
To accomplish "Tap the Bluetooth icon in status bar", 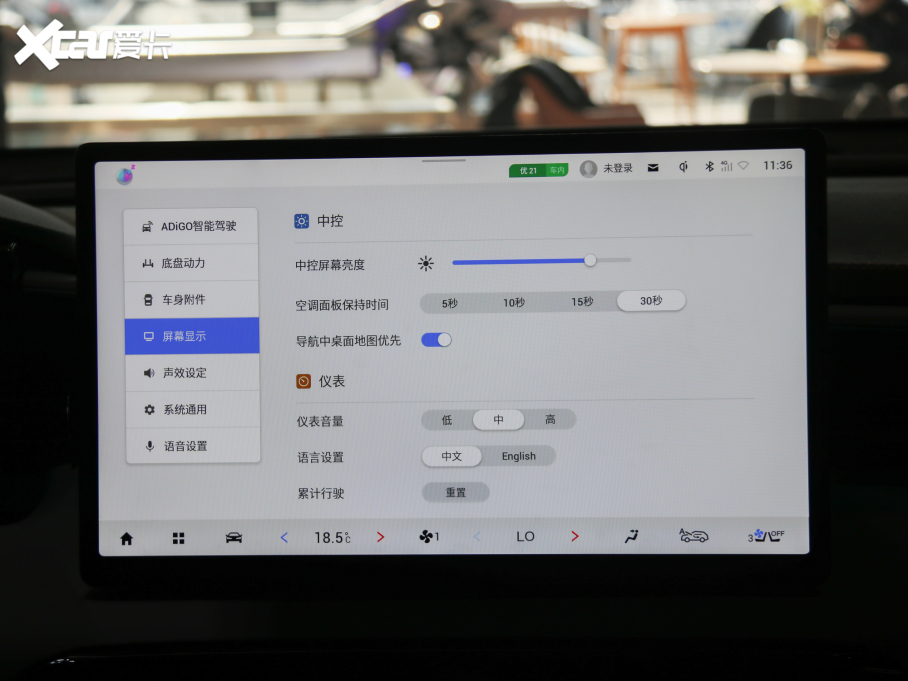I will click(710, 166).
